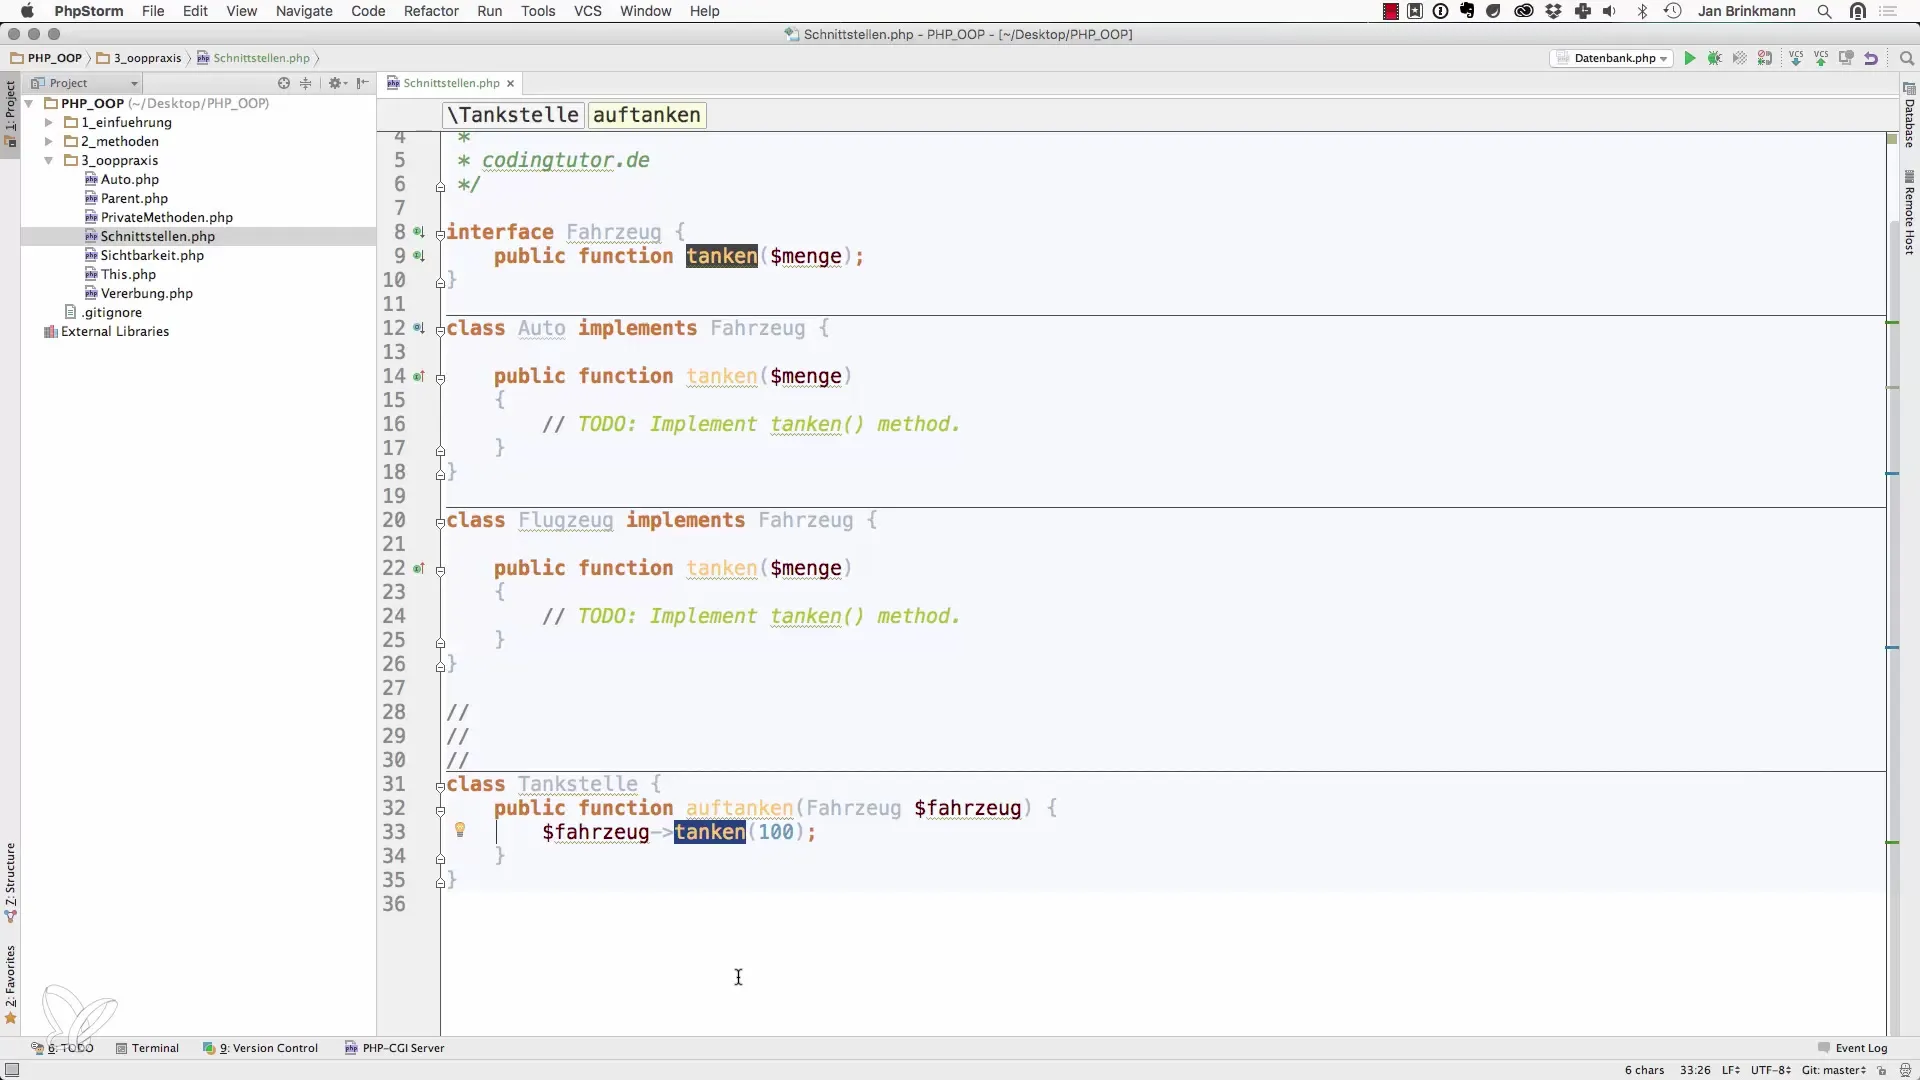The height and width of the screenshot is (1080, 1920).
Task: Open the Tools menu
Action: [x=538, y=11]
